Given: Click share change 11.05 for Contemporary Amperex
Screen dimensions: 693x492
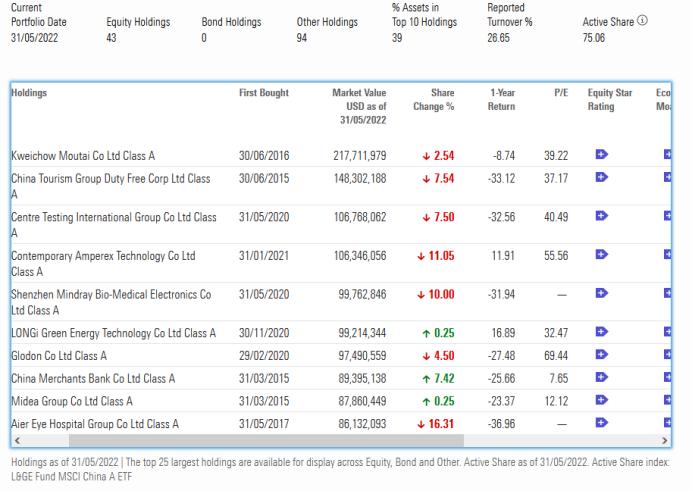Looking at the screenshot, I should (436, 256).
